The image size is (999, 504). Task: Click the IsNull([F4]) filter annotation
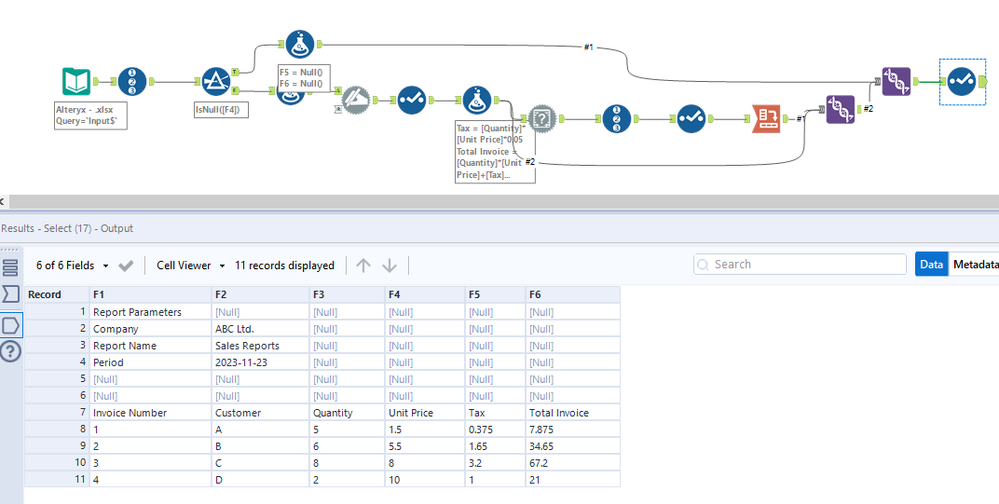pos(221,110)
